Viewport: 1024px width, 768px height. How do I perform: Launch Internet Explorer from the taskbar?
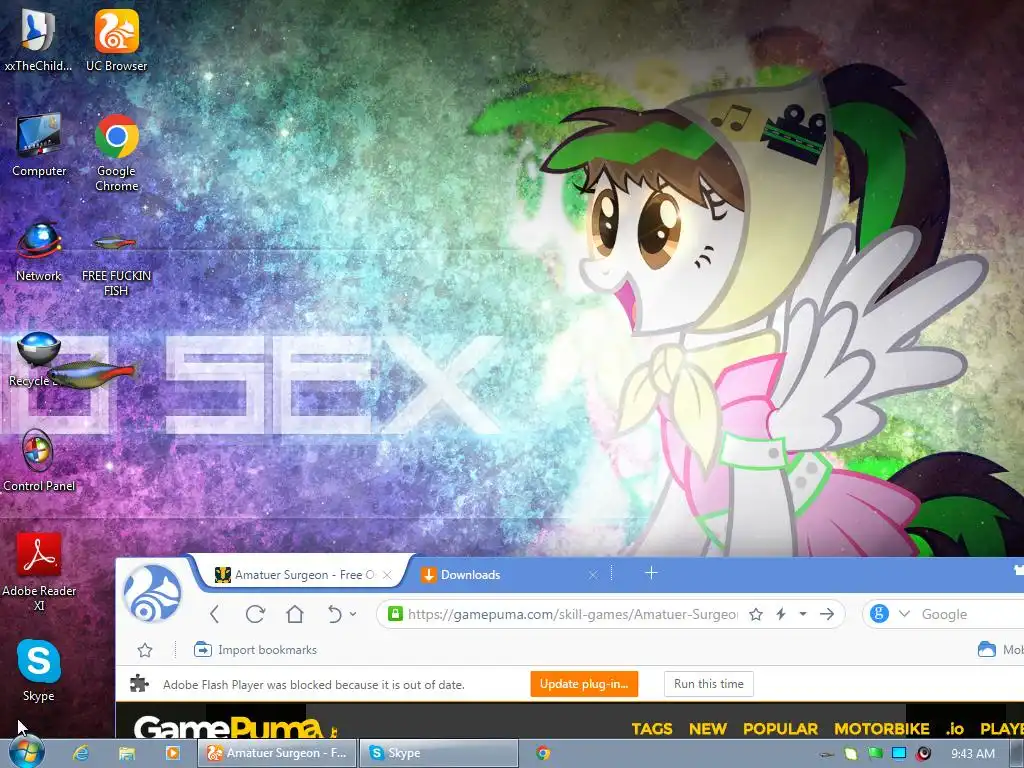click(x=81, y=753)
